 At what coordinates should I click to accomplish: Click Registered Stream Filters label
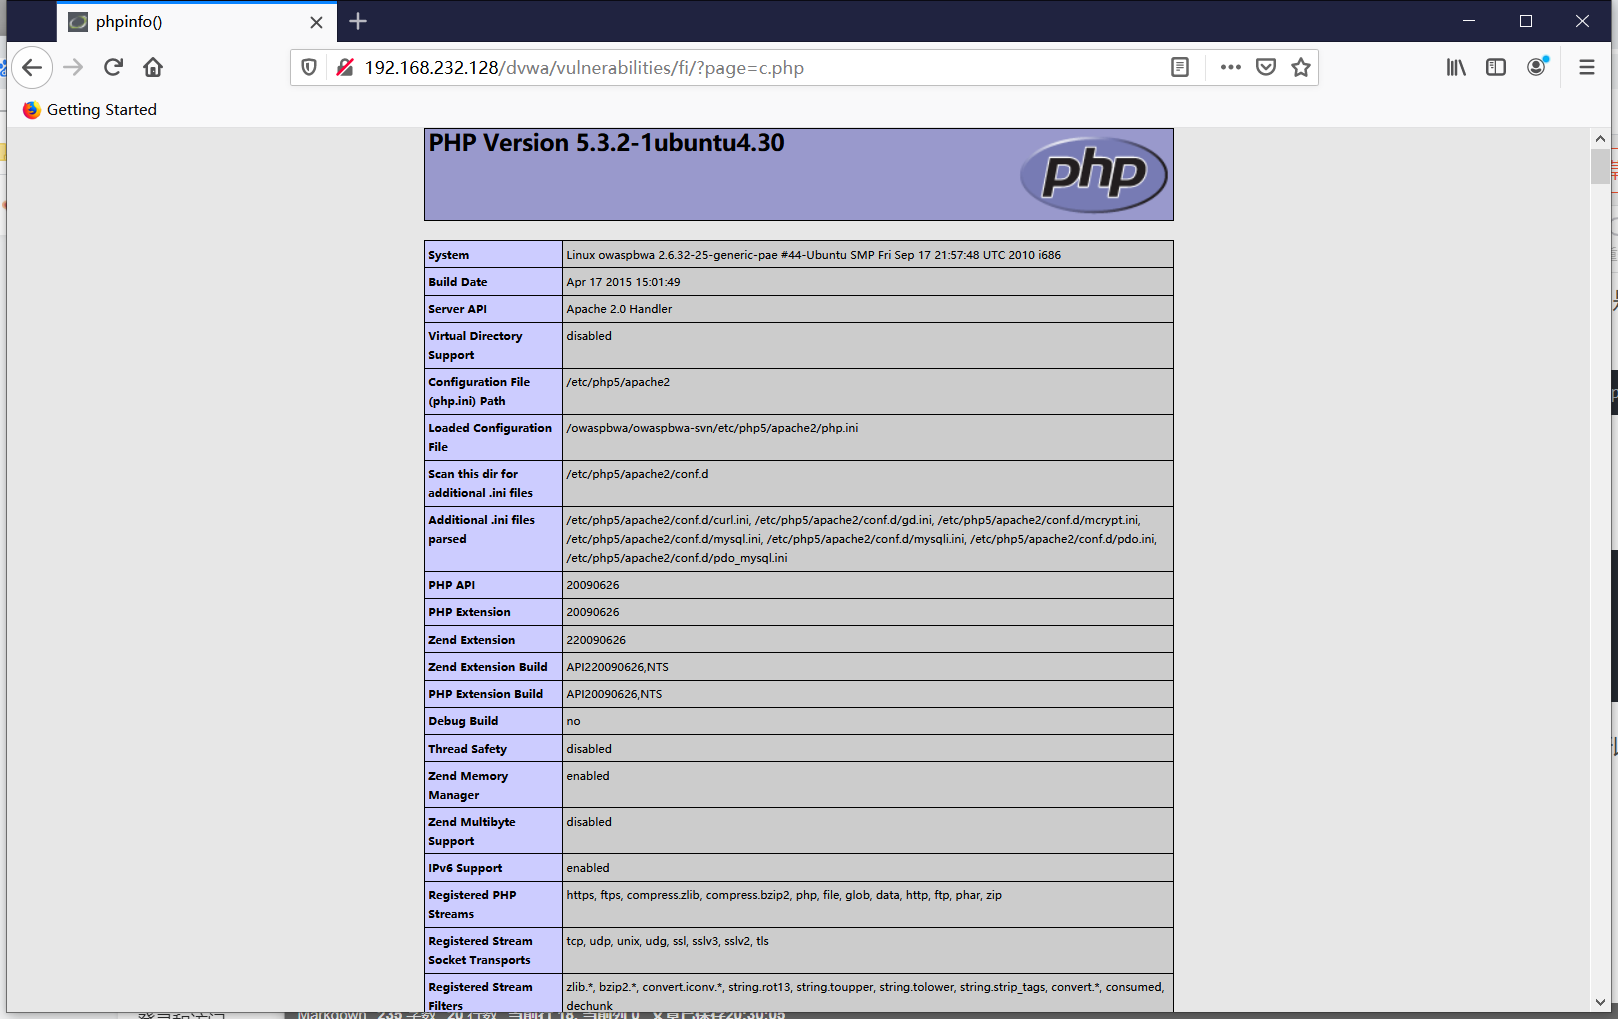point(480,996)
